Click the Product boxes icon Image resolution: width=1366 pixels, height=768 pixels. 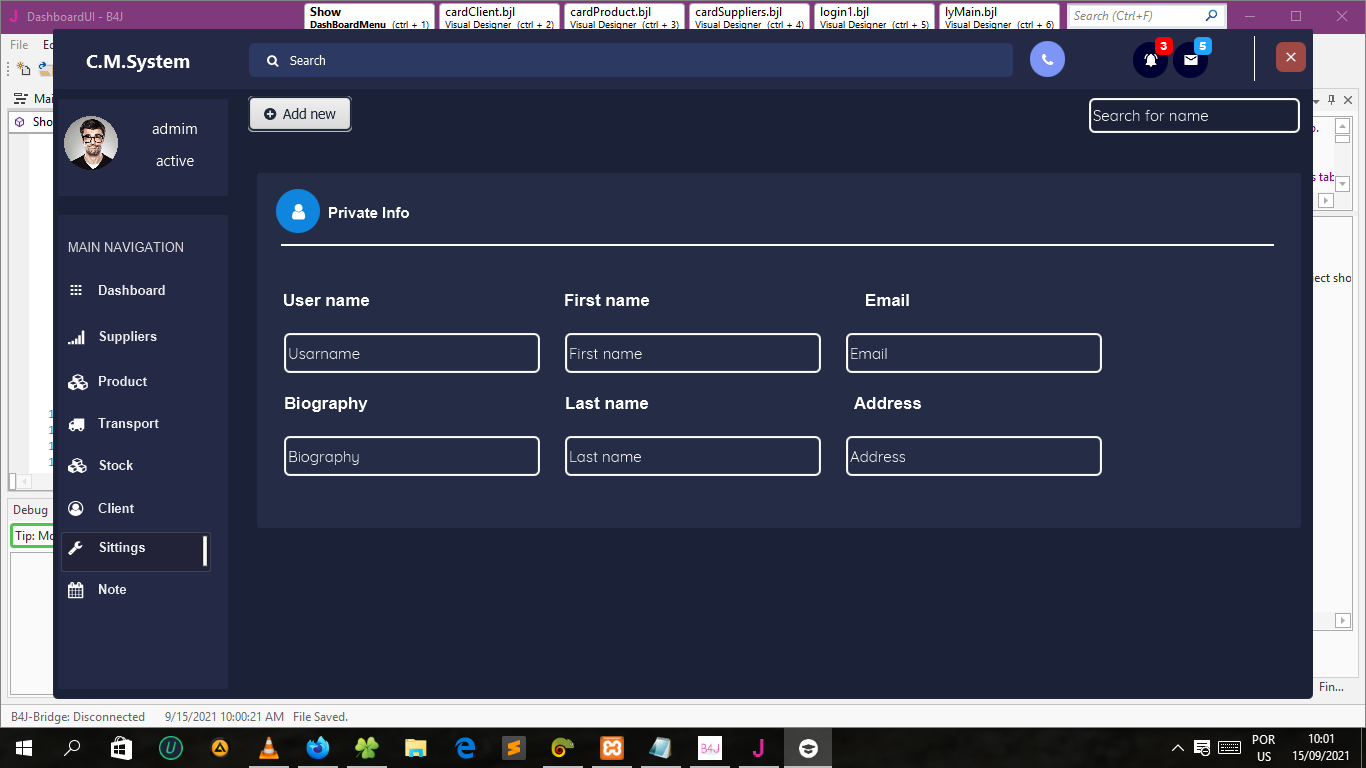coord(77,382)
